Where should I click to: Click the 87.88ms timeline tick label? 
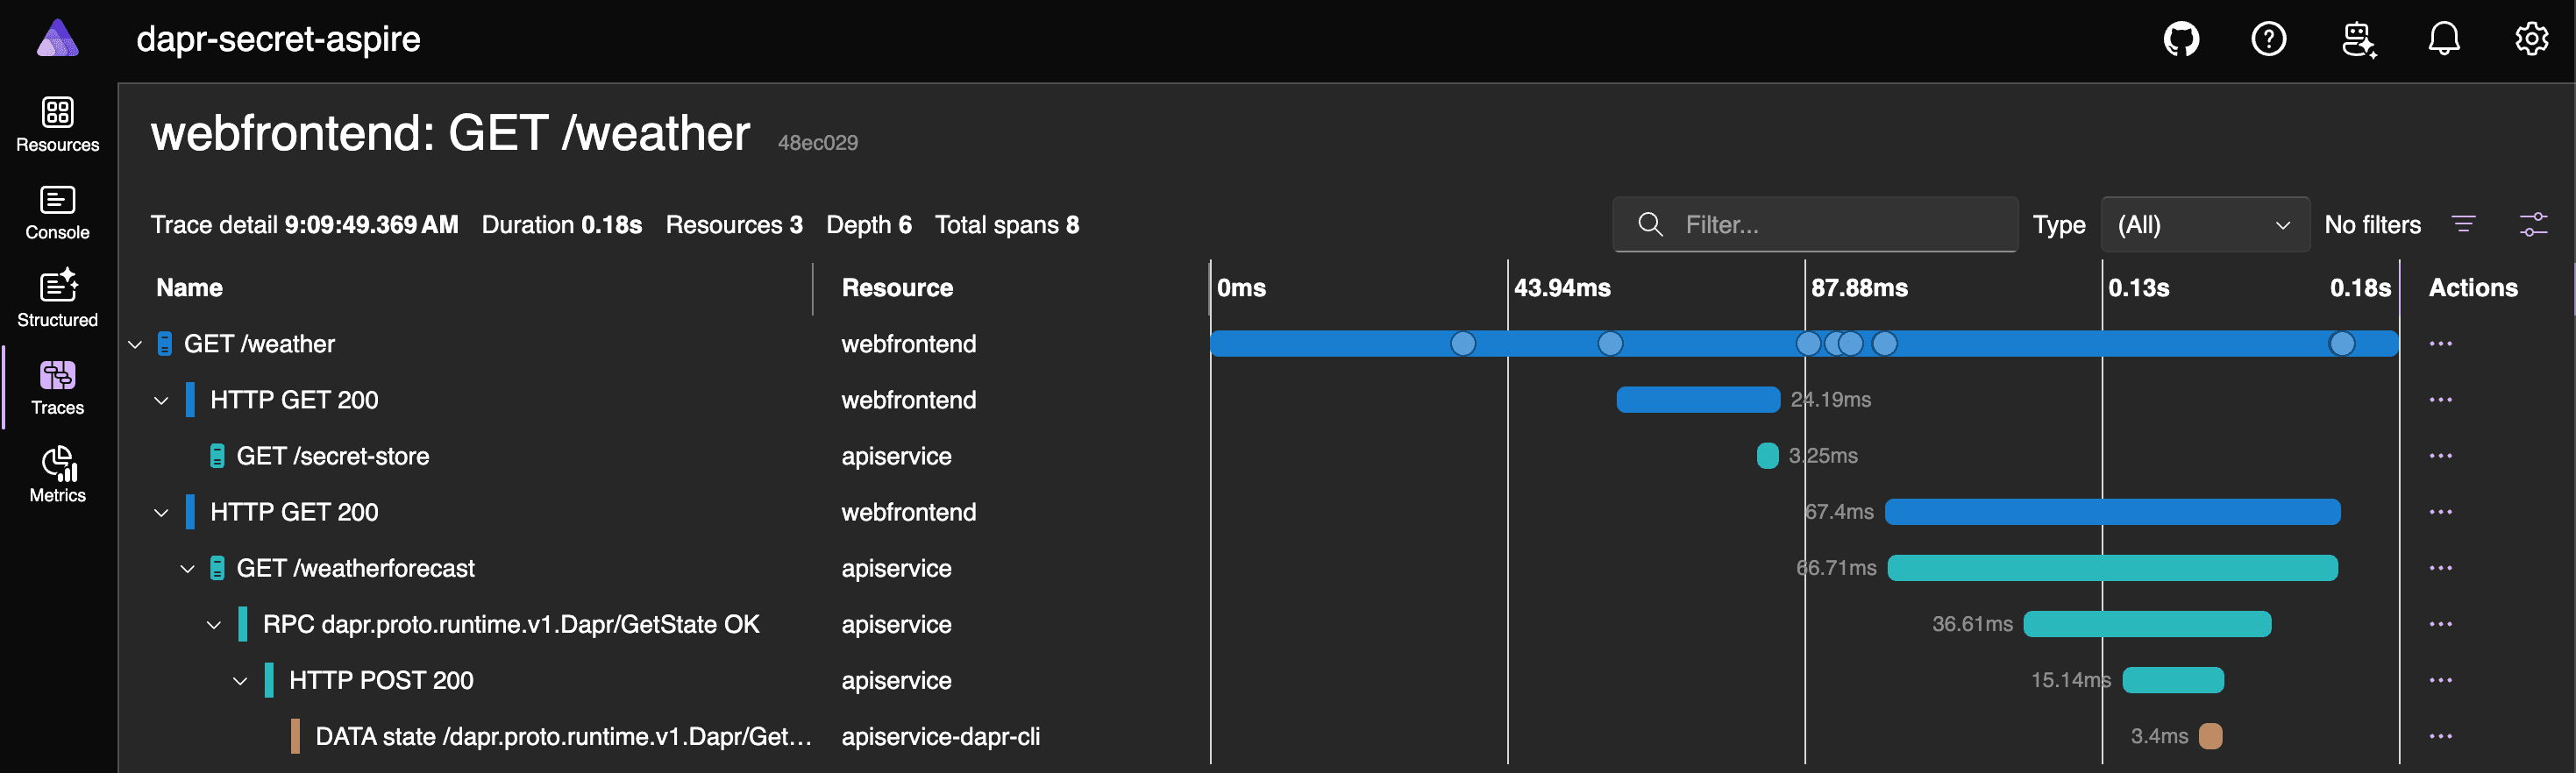pos(1859,288)
